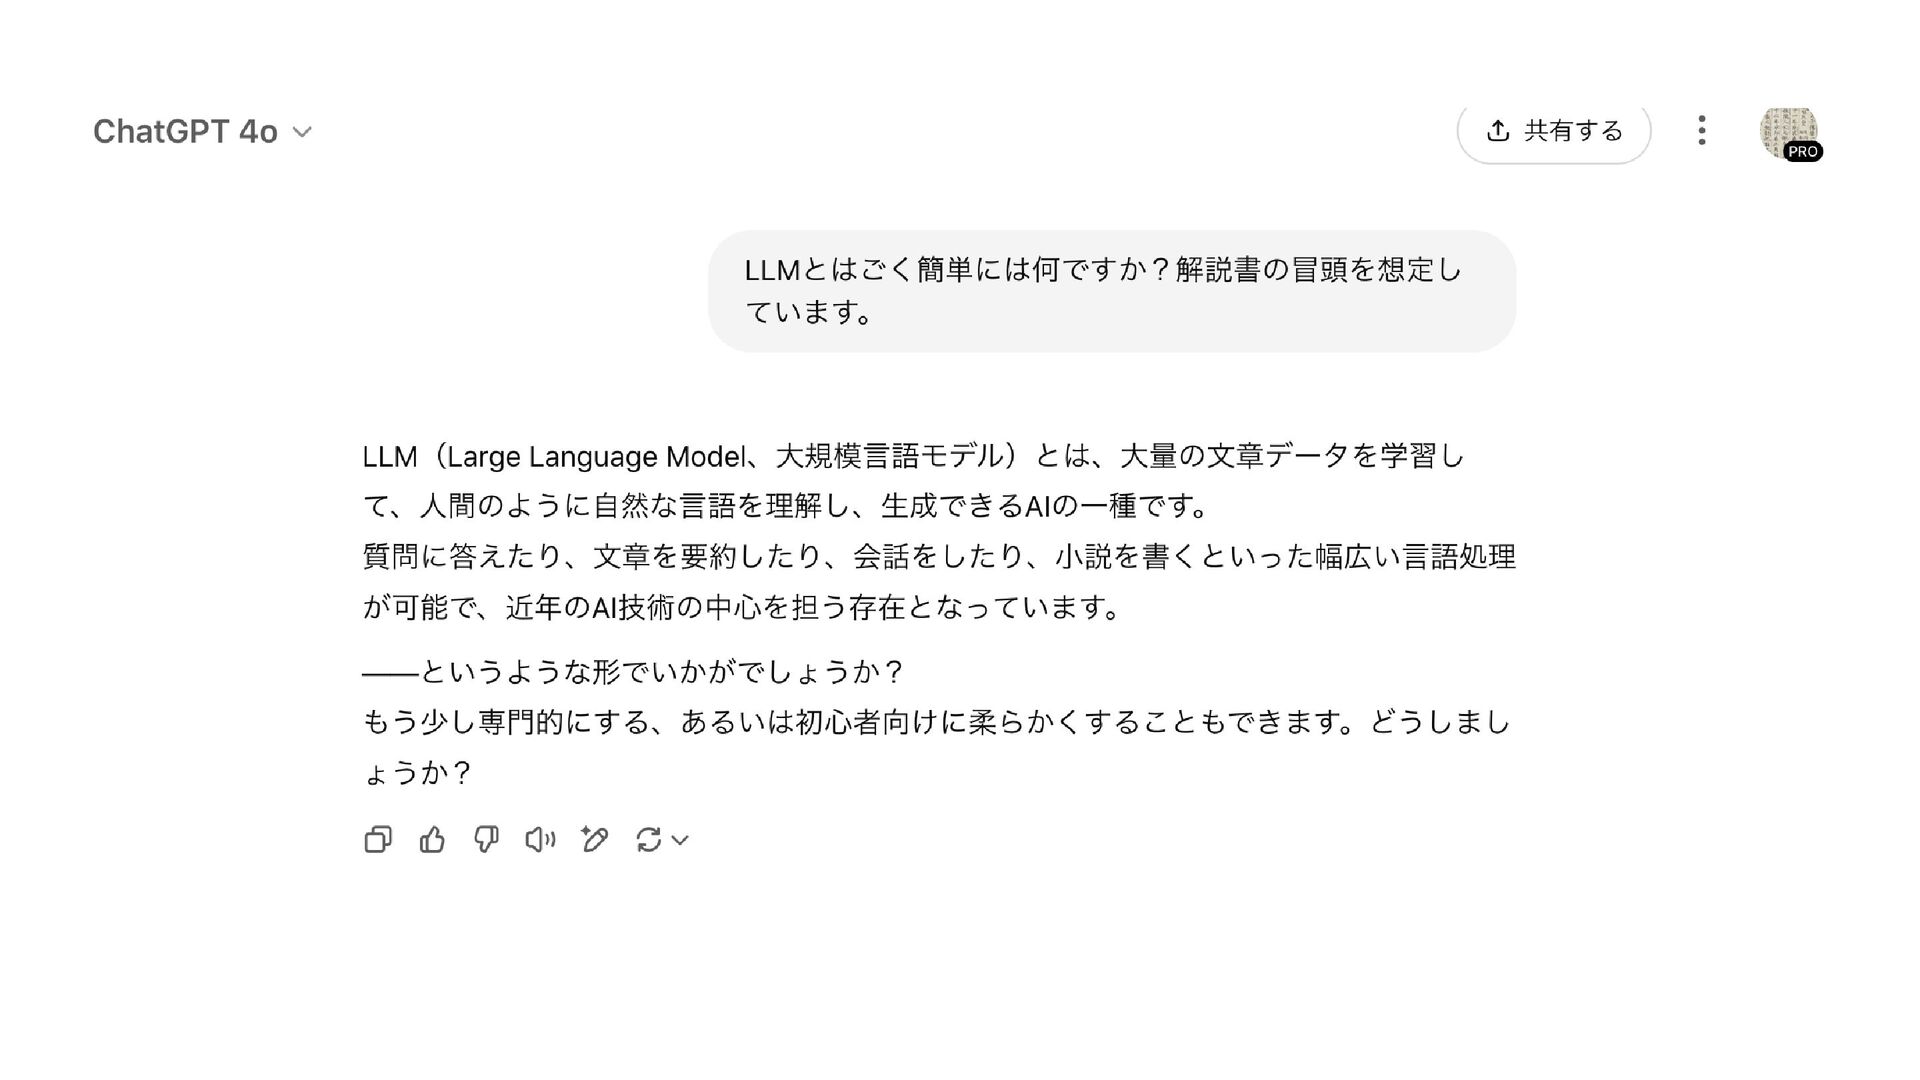Screen dimensions: 1920x1080
Task: Click the line beginning with 質問に答えたり
Action: pos(939,557)
